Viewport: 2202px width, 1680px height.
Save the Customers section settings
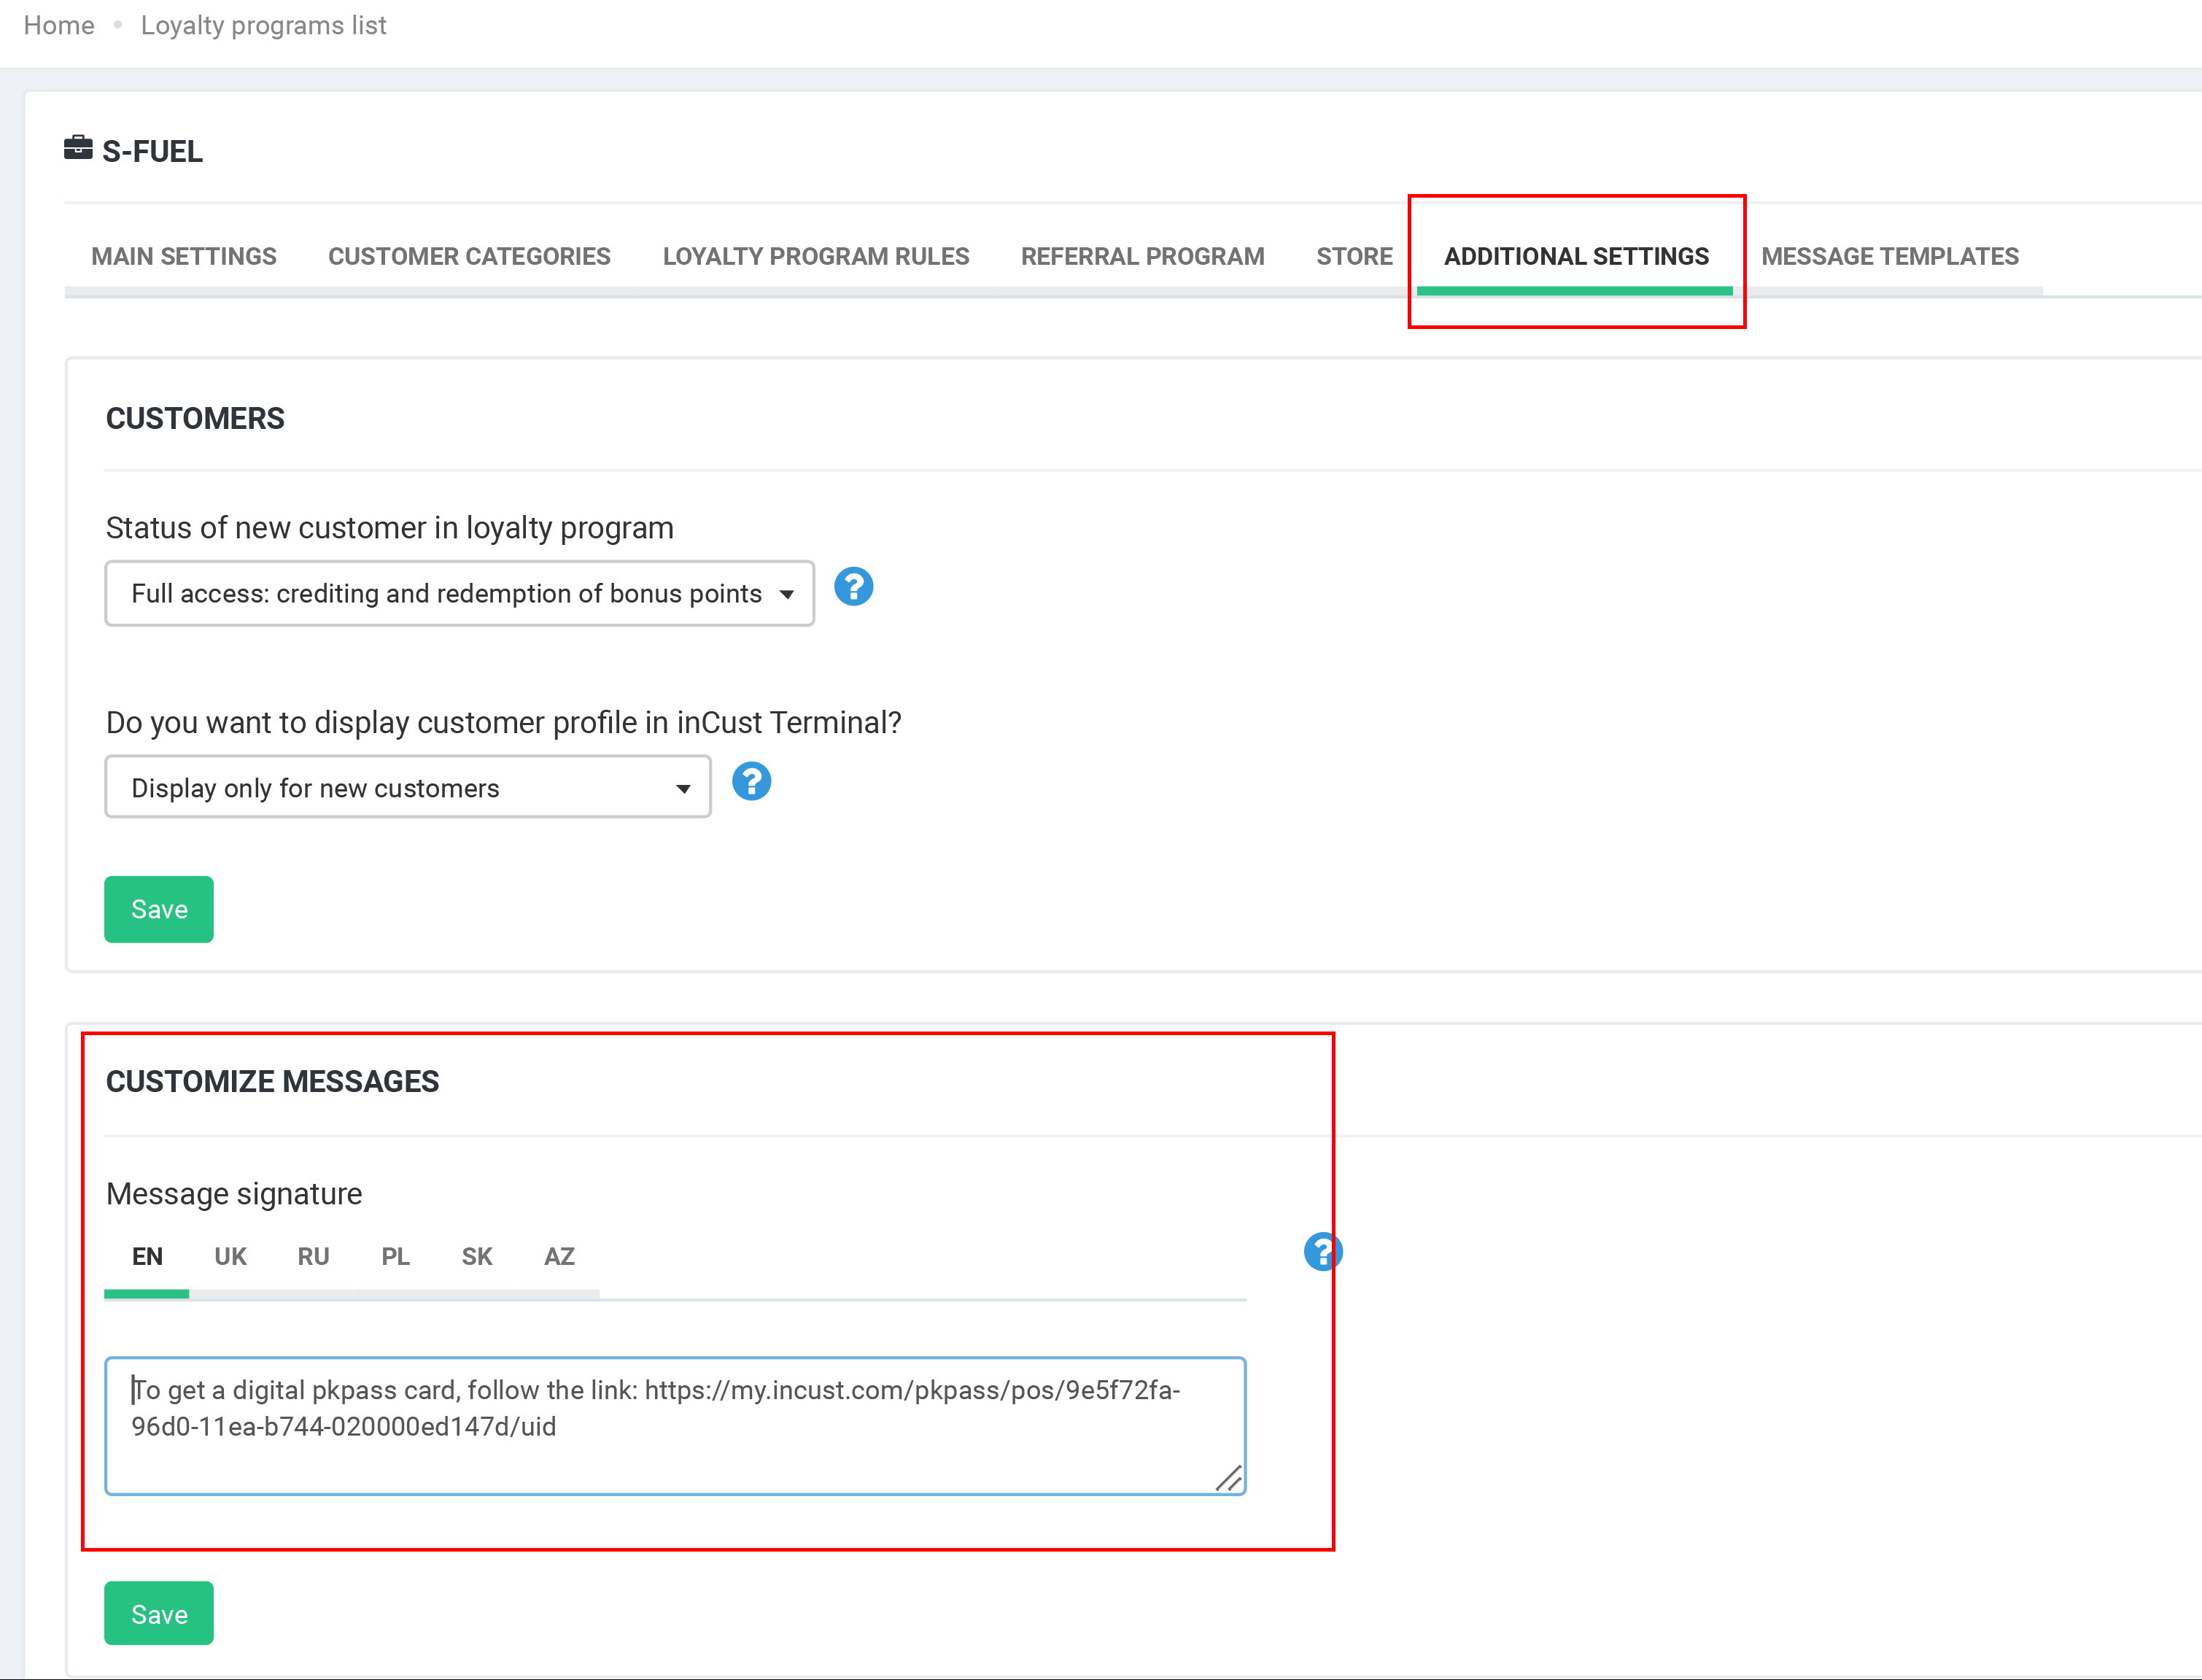[159, 910]
